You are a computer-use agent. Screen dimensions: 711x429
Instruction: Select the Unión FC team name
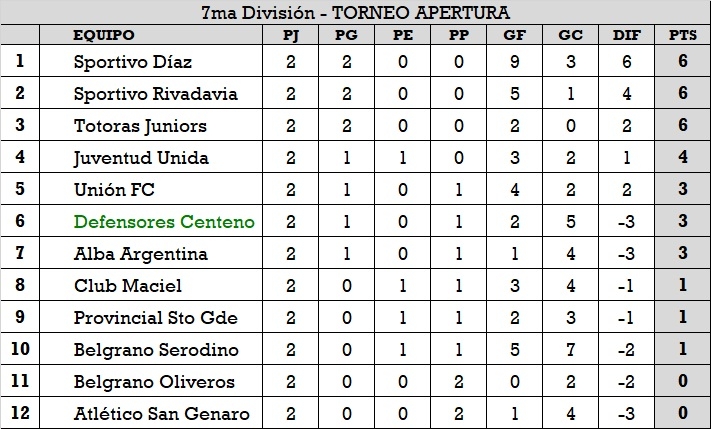click(x=114, y=190)
